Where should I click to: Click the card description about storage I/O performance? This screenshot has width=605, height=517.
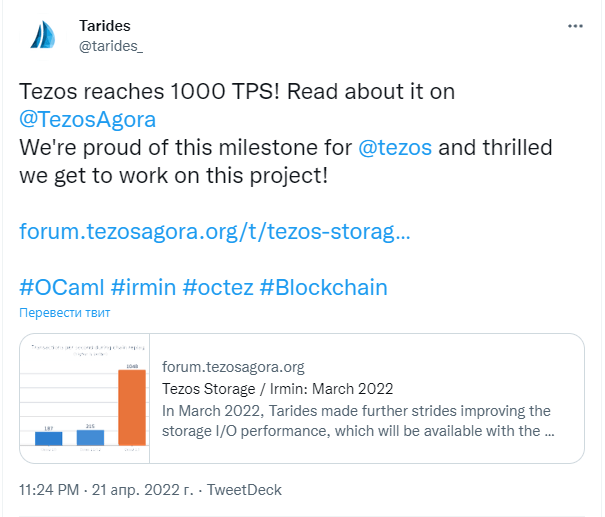click(x=358, y=421)
